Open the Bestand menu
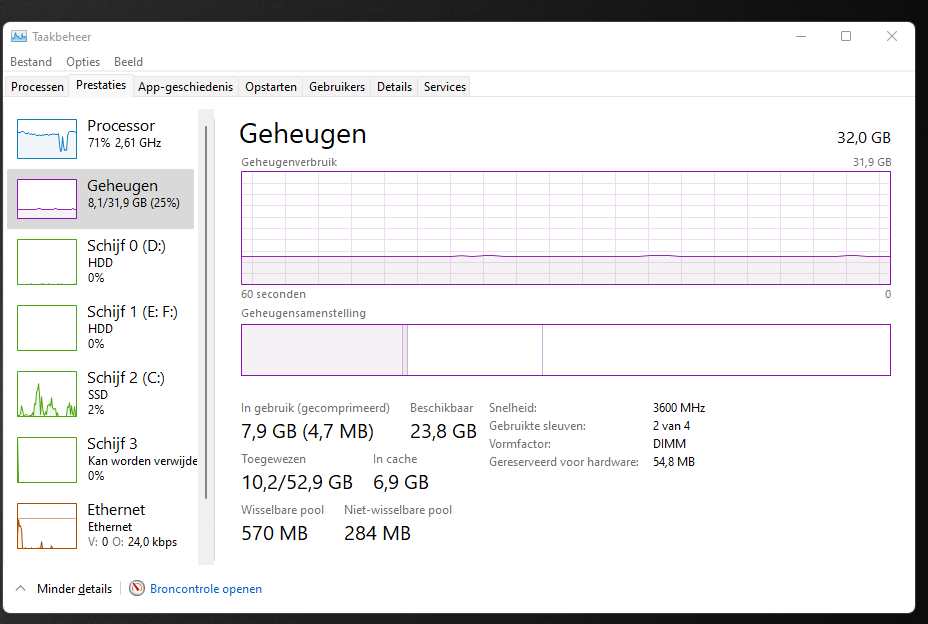Viewport: 928px width, 624px height. tap(31, 62)
